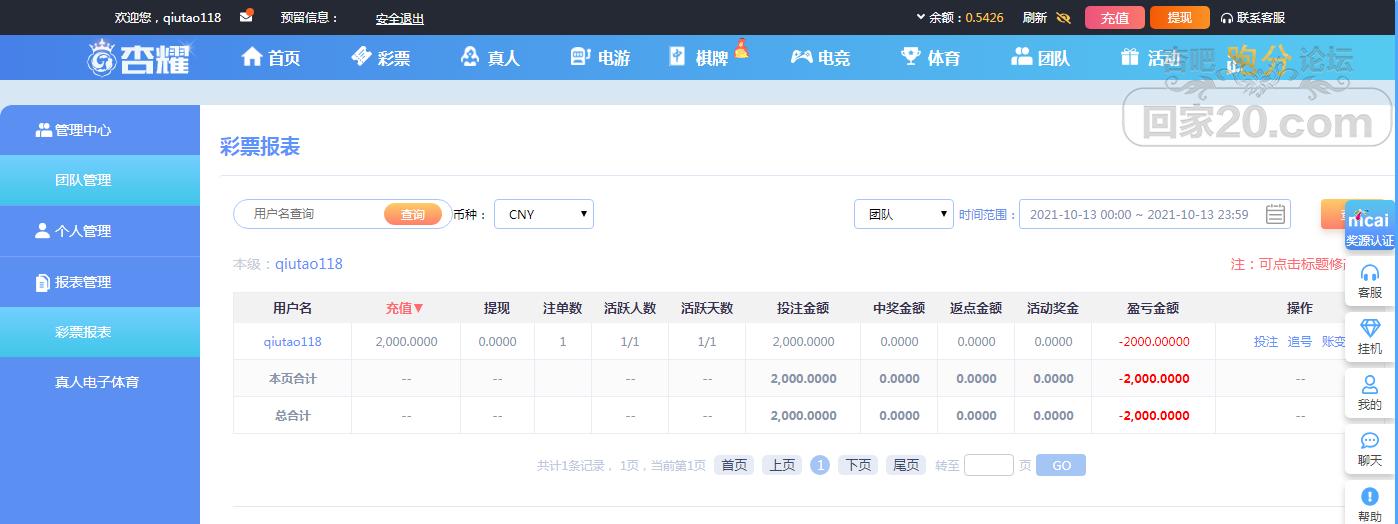Open 活动 promotions menu

(x=1150, y=58)
